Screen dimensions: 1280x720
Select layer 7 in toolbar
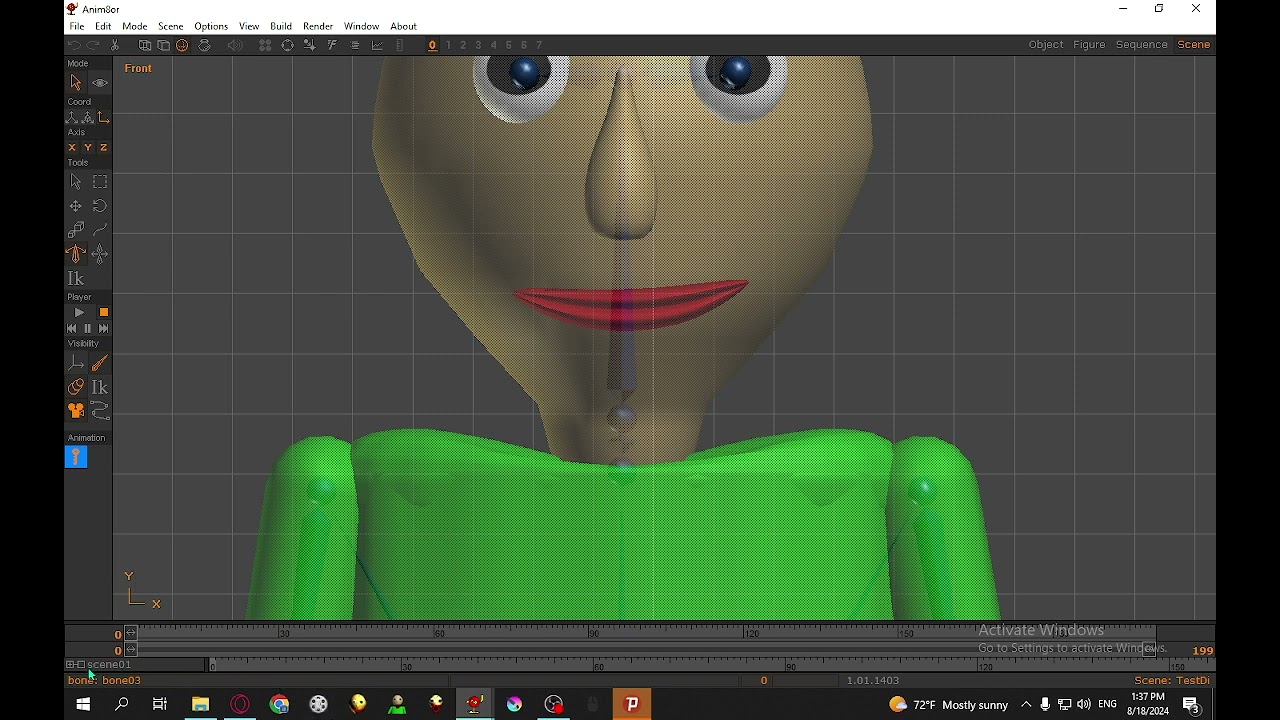click(x=539, y=45)
